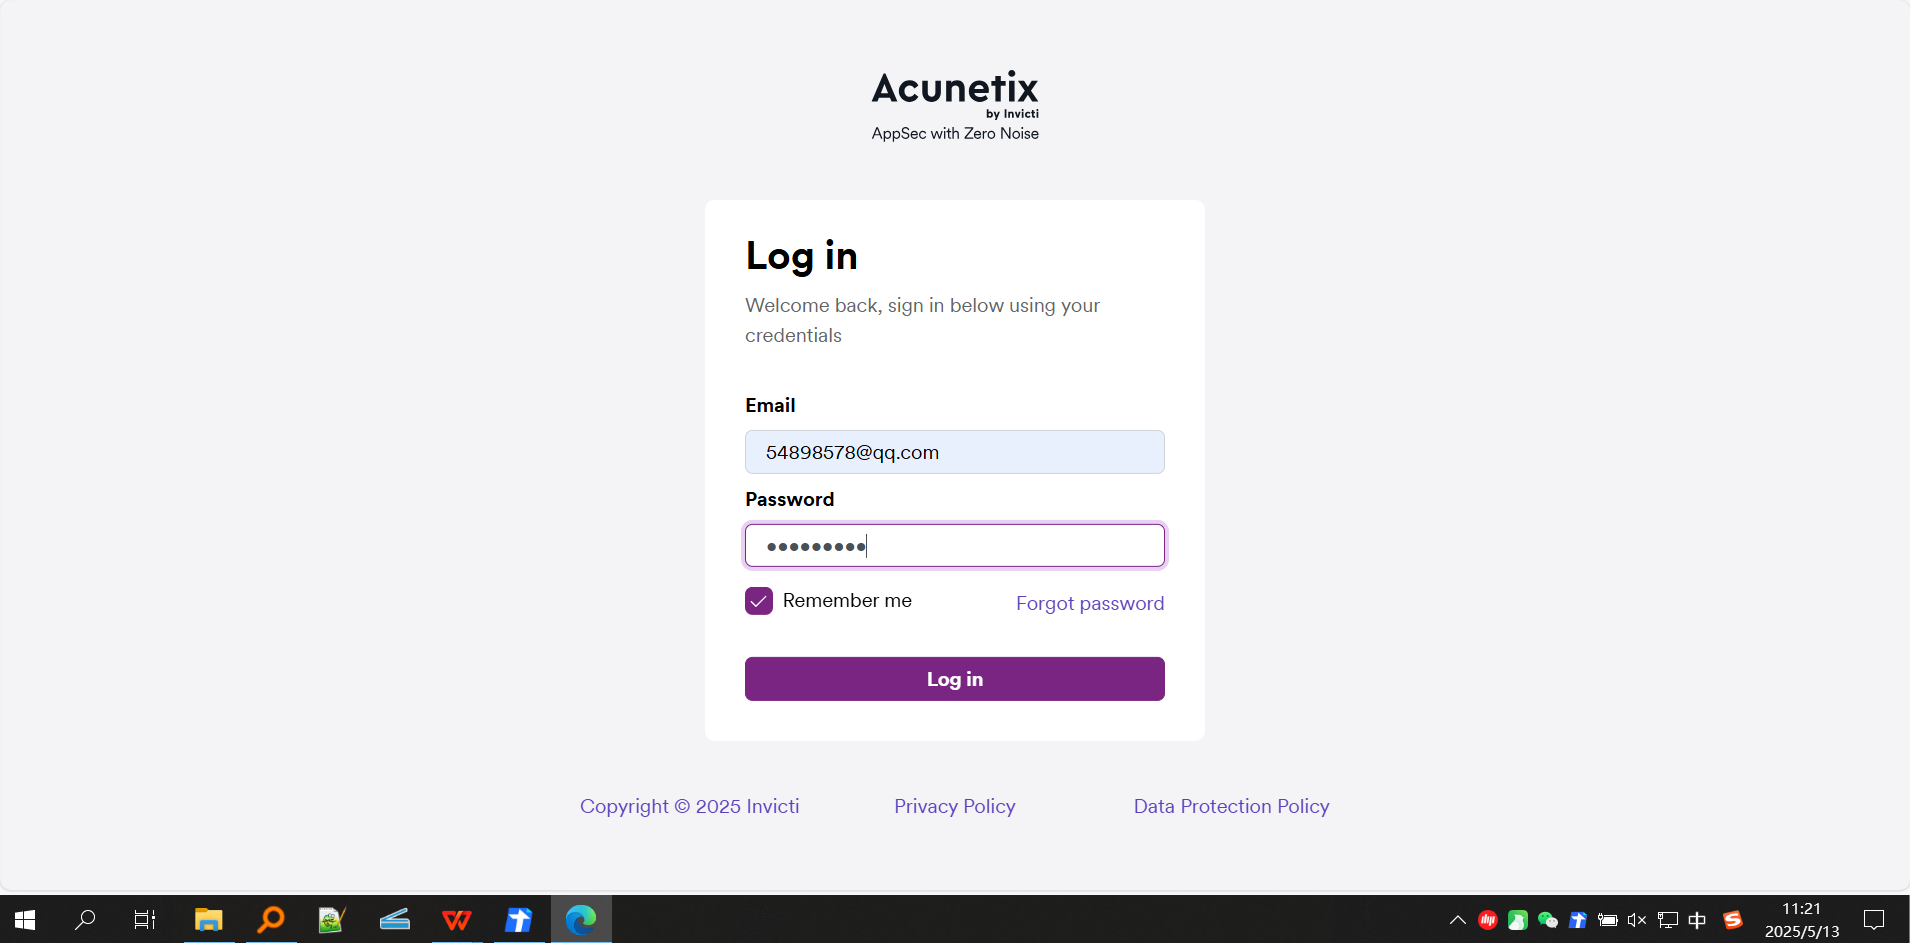Open File Explorer from the taskbar
1910x943 pixels.
[208, 919]
